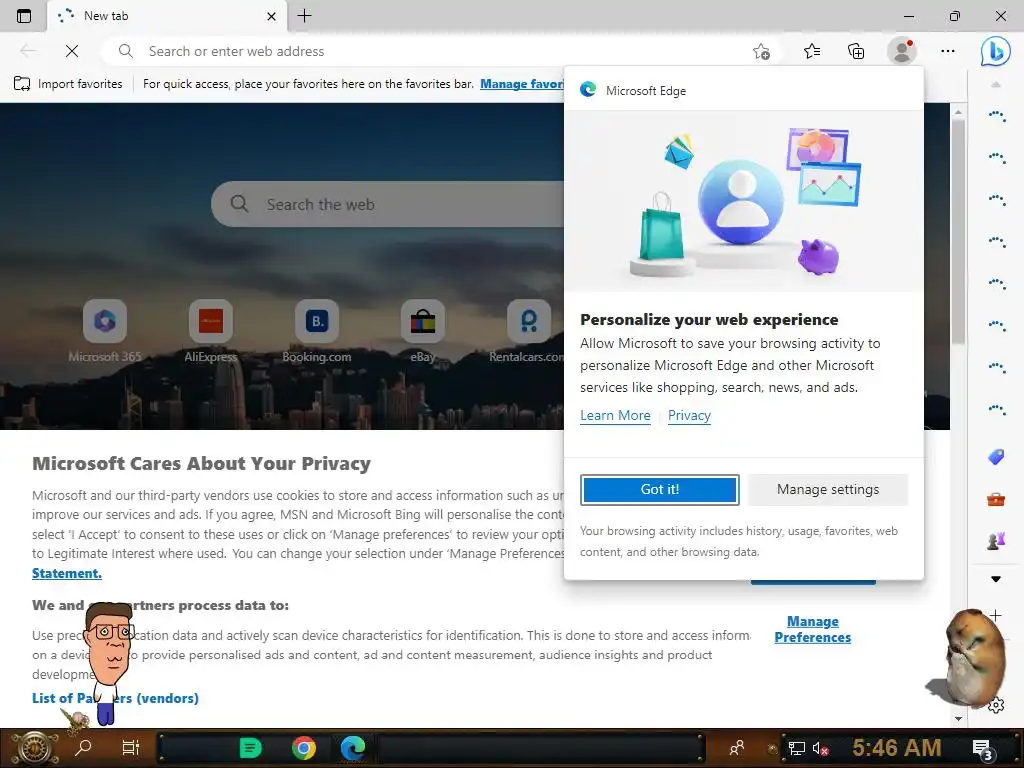
Task: Click the page vertical scrollbar thumb
Action: [958, 232]
